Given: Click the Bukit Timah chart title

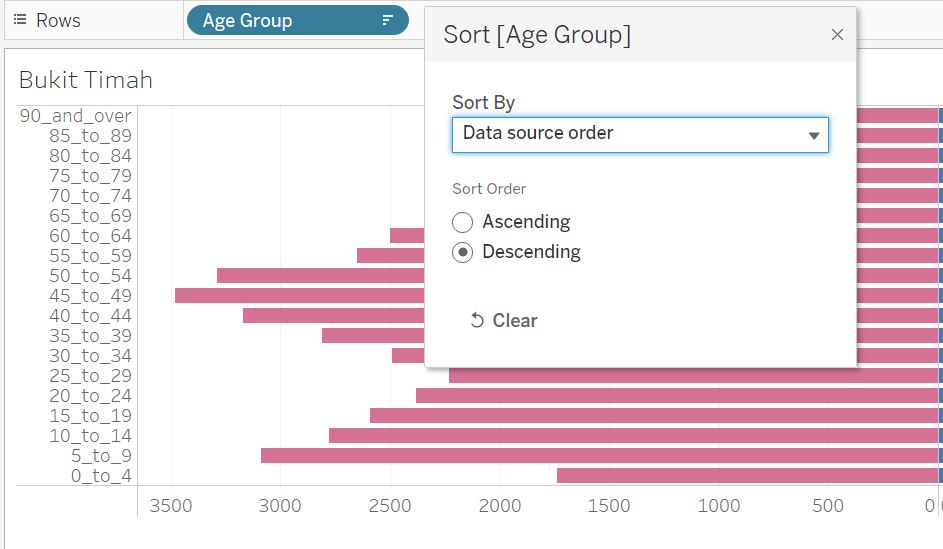Looking at the screenshot, I should click(x=86, y=80).
